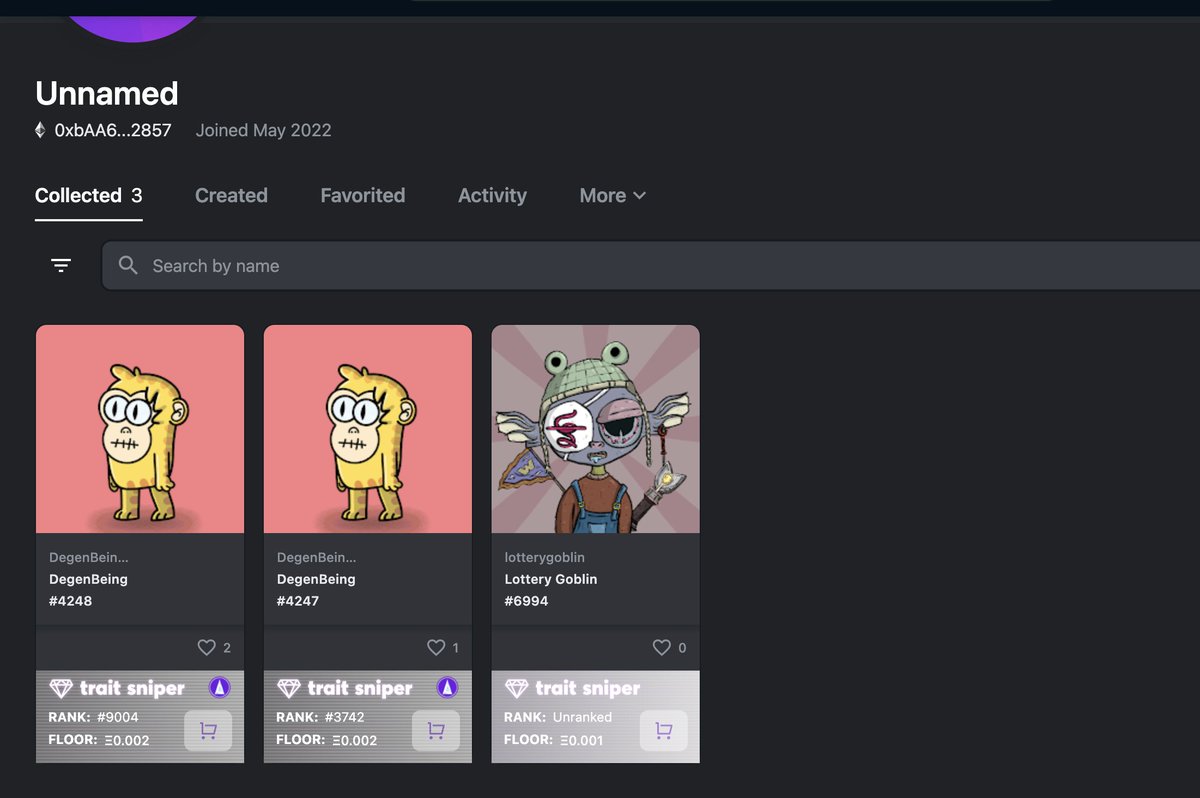Click the cart icon on DegenBeing #4248
Screen dimensions: 1200x798
[x=208, y=731]
